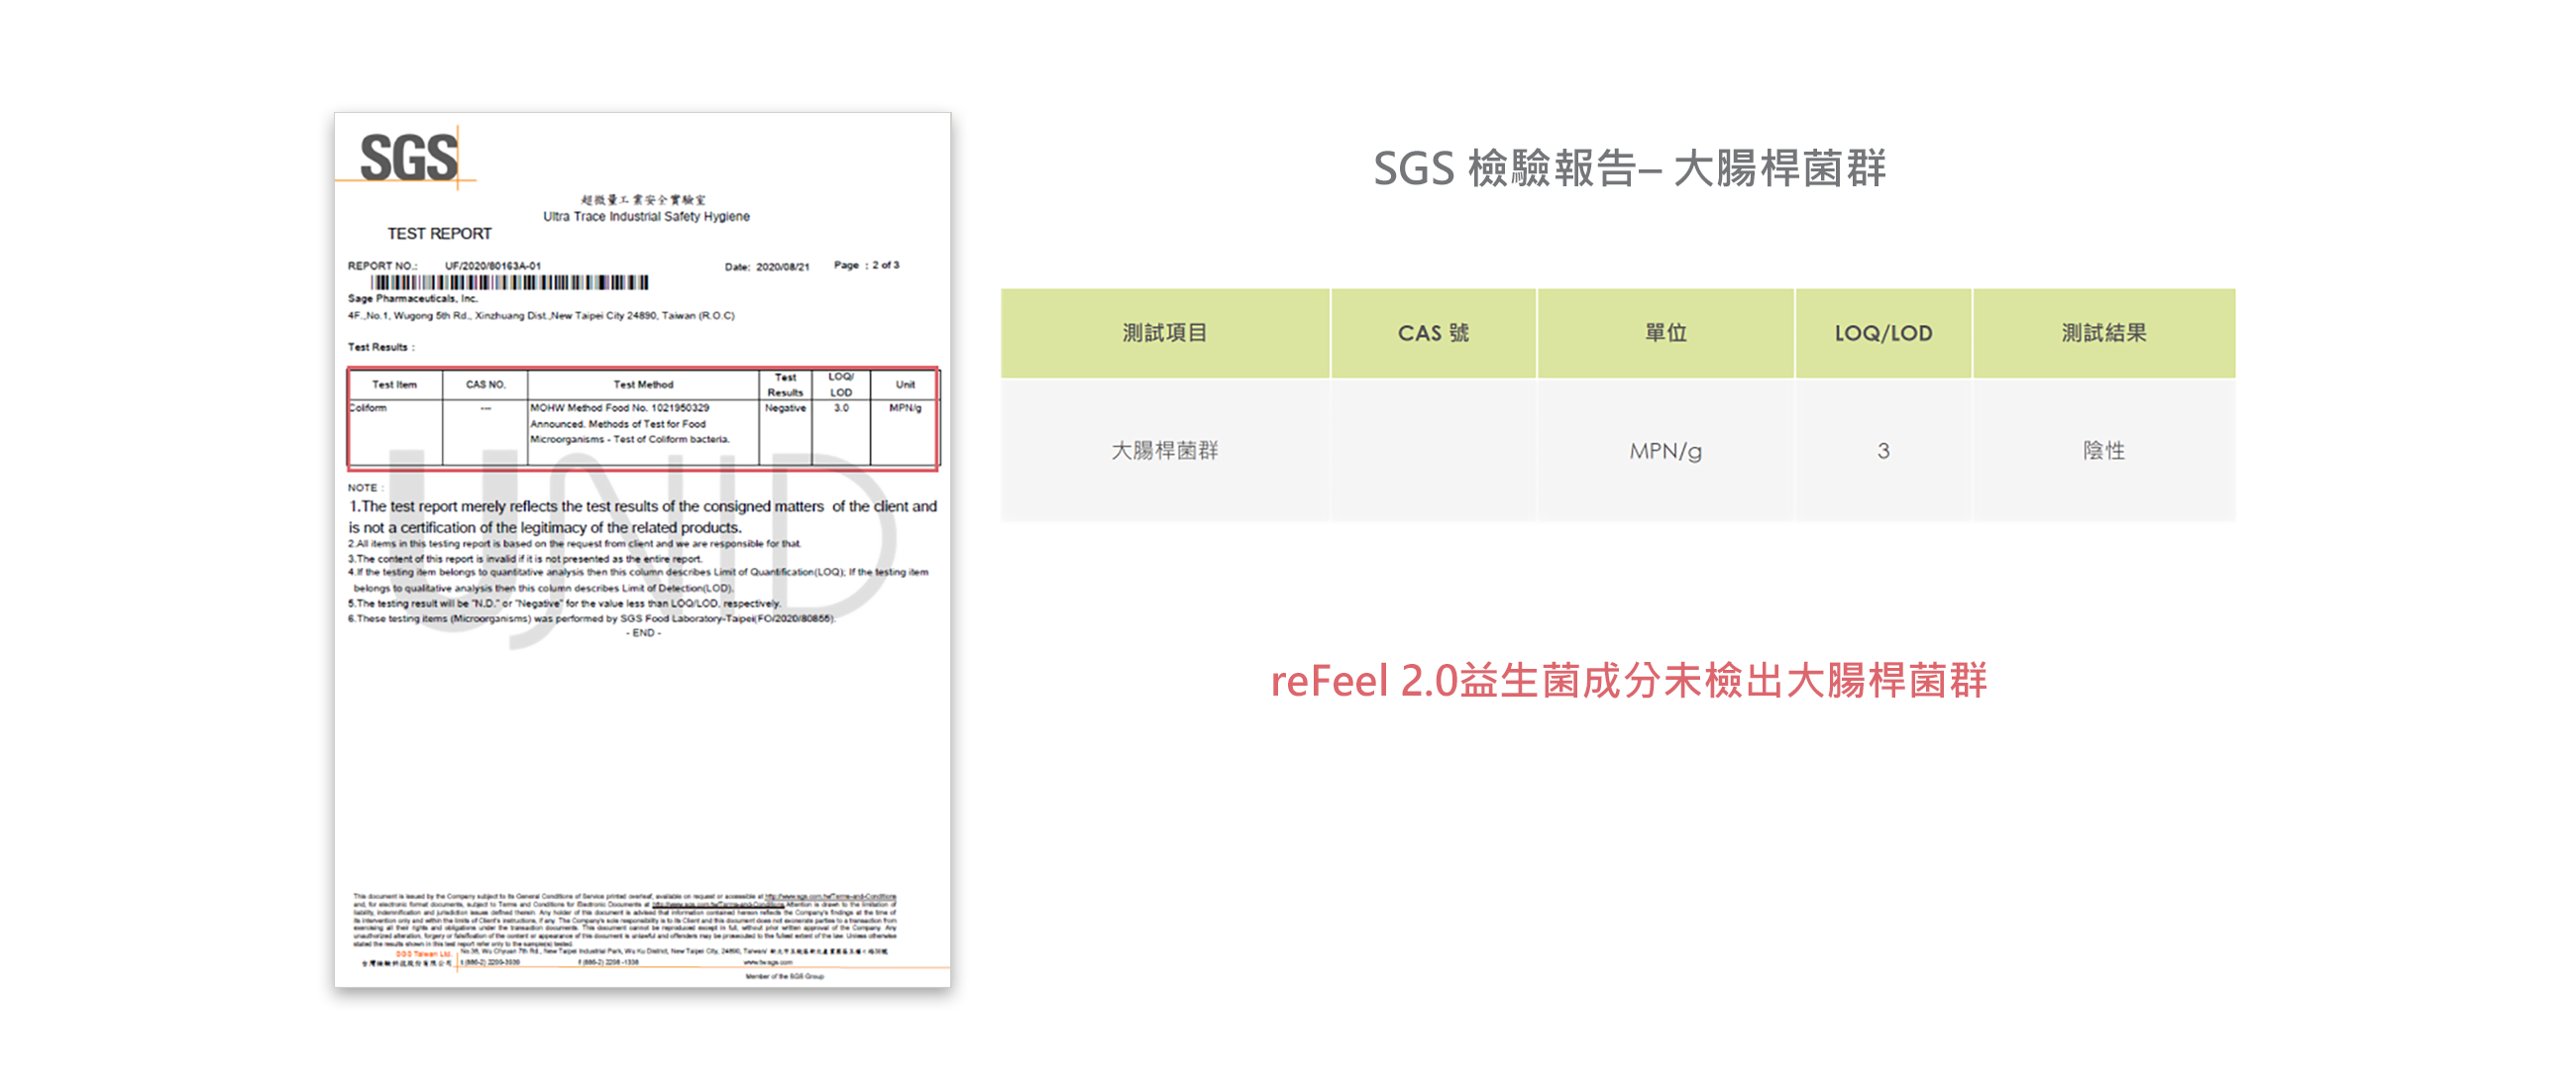
Task: Click the sgs.com terms link in footer
Action: pyautogui.click(x=830, y=897)
